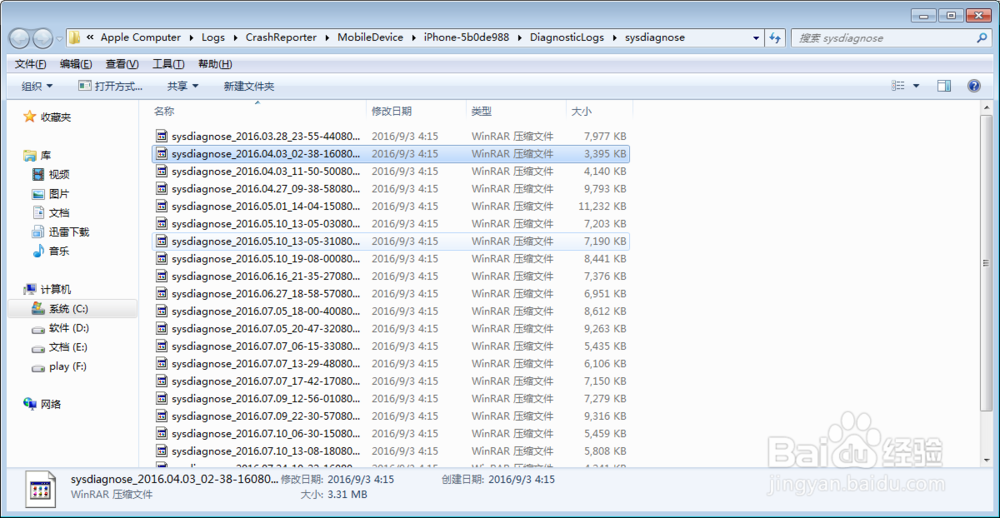
Task: Click the Forward navigation arrow button
Action: pos(43,38)
